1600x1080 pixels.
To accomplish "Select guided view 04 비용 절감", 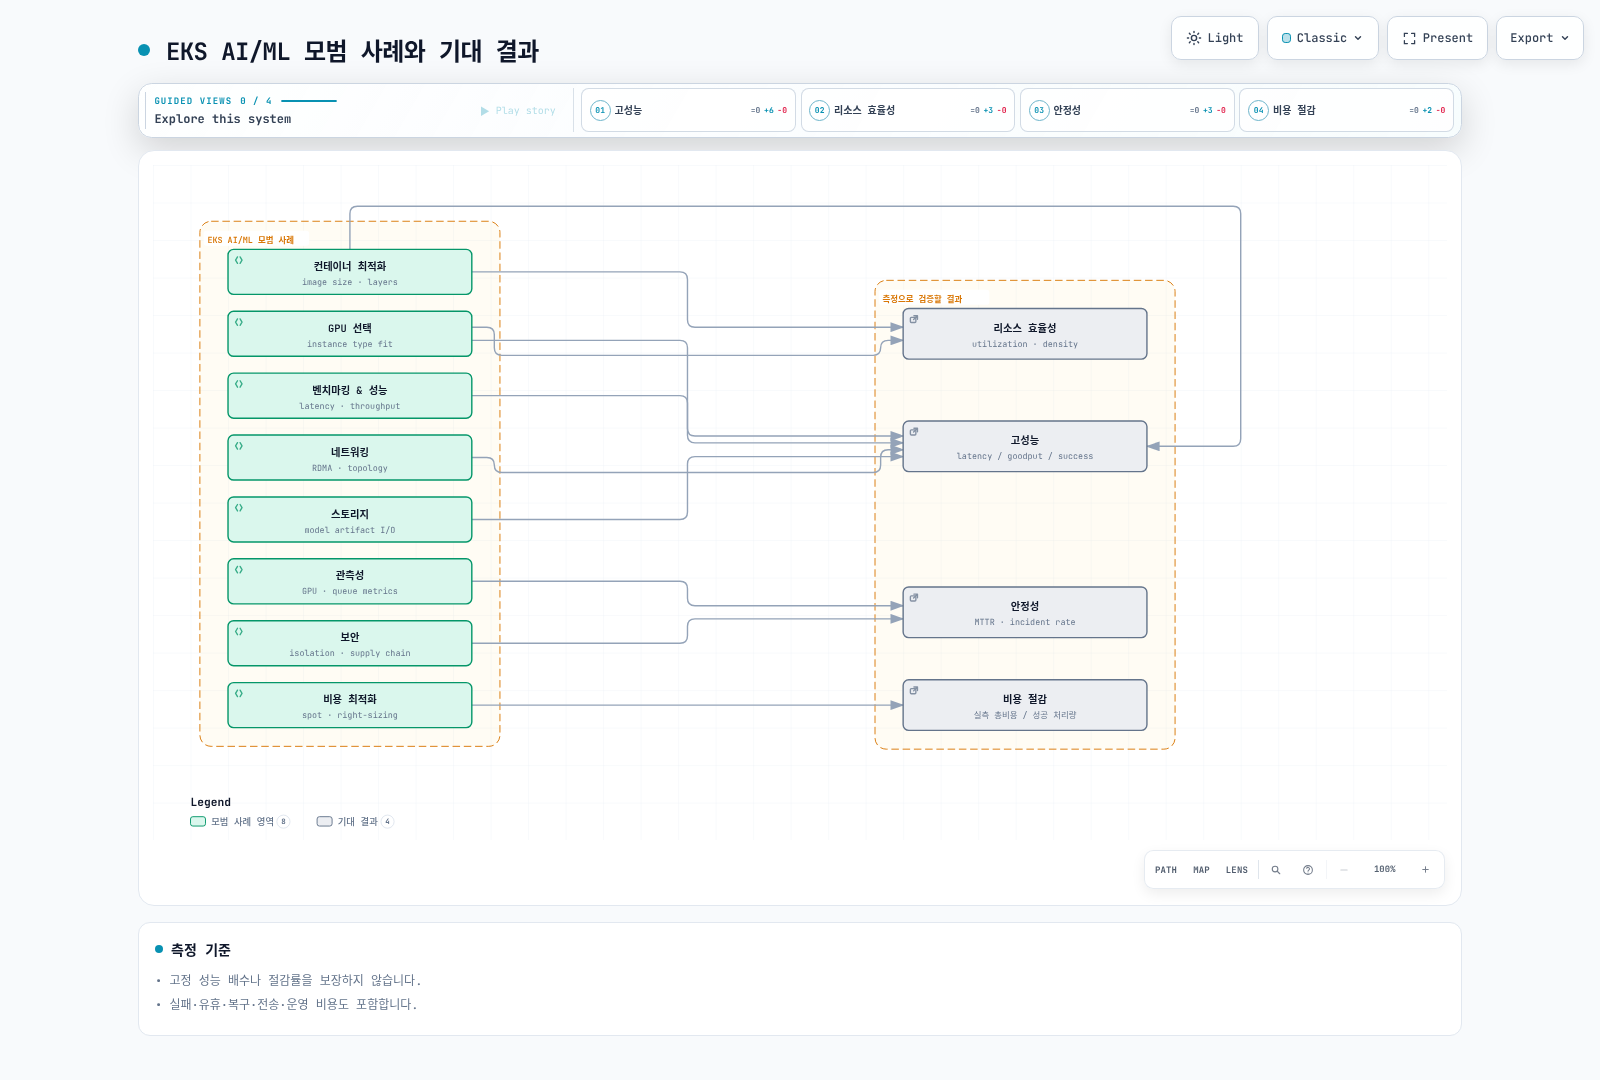I will 1347,110.
